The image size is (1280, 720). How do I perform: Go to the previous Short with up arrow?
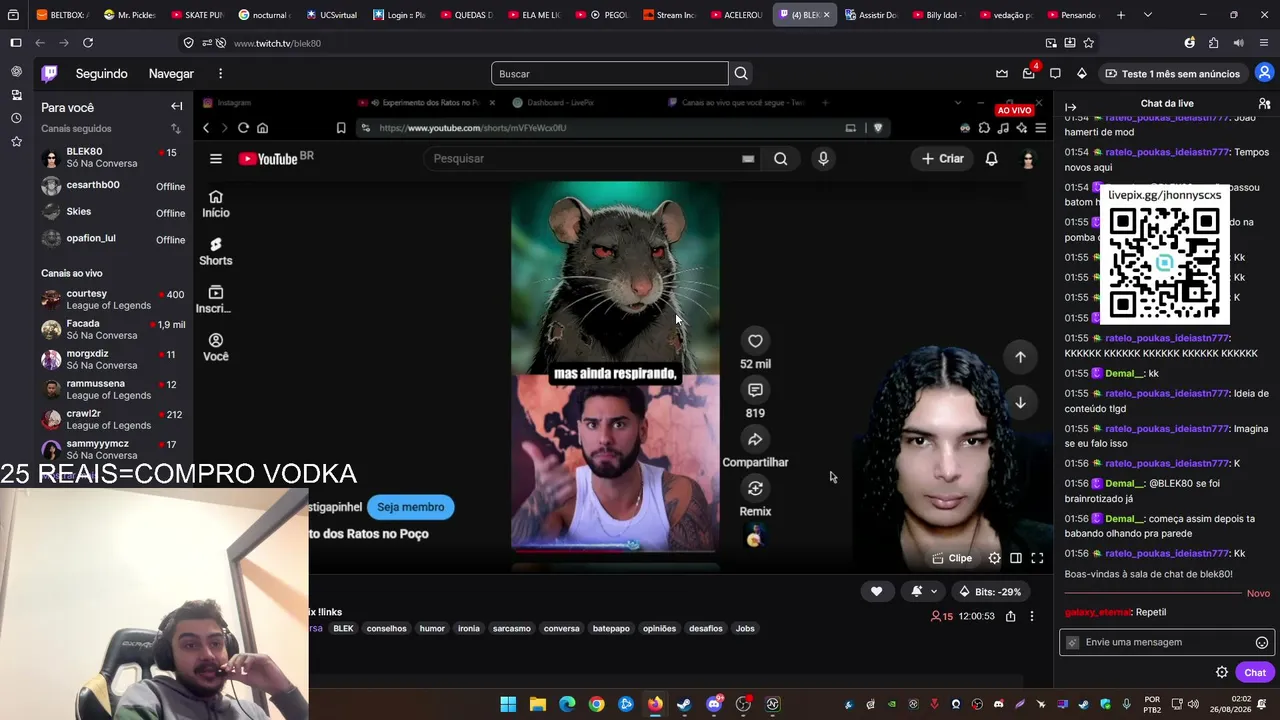pyautogui.click(x=1020, y=357)
